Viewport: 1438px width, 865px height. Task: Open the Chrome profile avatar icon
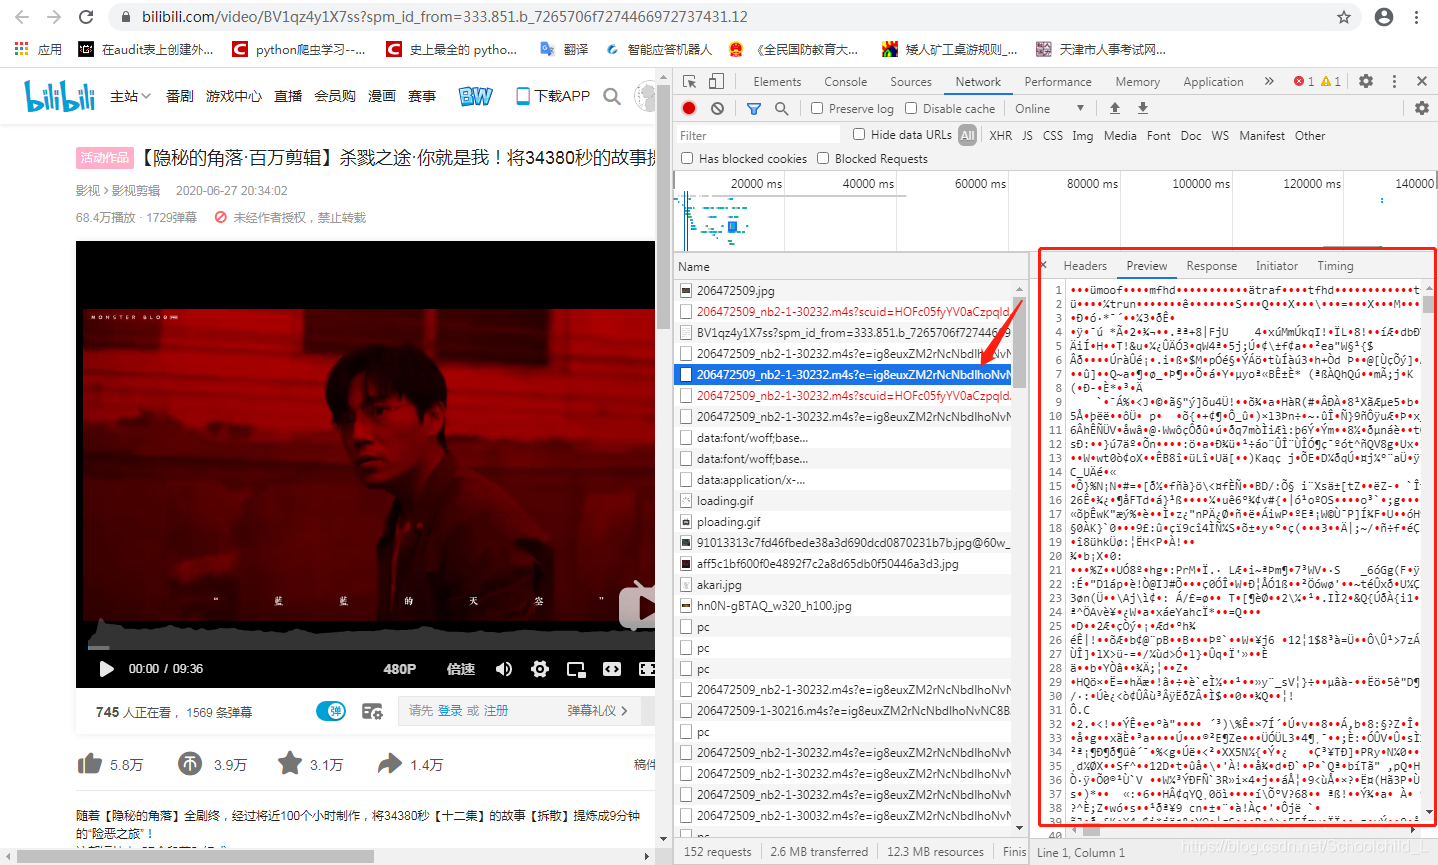(1384, 17)
